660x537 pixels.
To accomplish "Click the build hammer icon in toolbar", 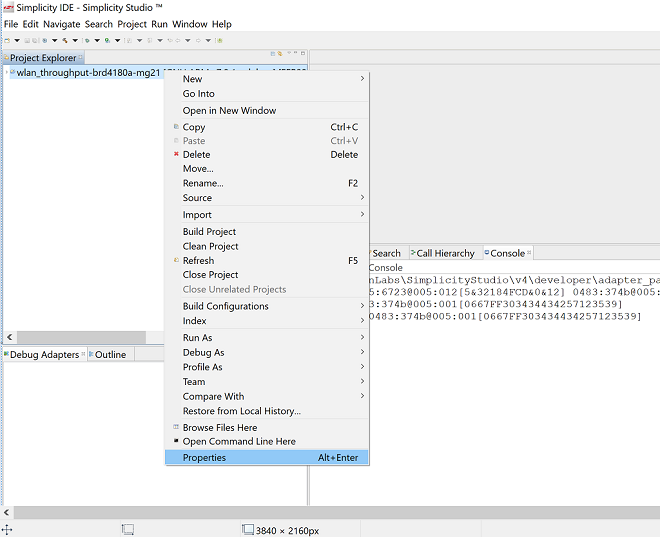I will pyautogui.click(x=64, y=41).
